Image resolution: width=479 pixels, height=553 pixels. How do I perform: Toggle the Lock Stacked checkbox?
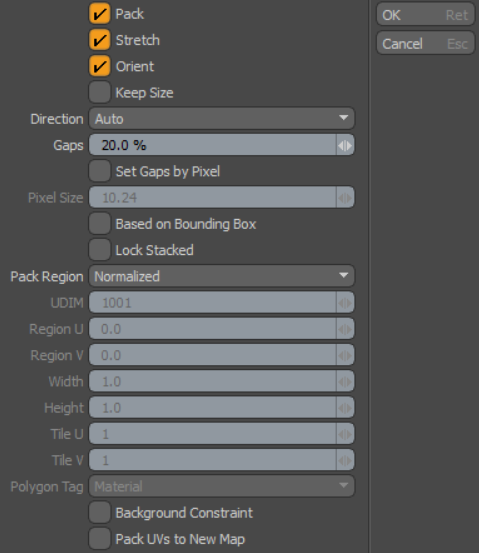99,250
